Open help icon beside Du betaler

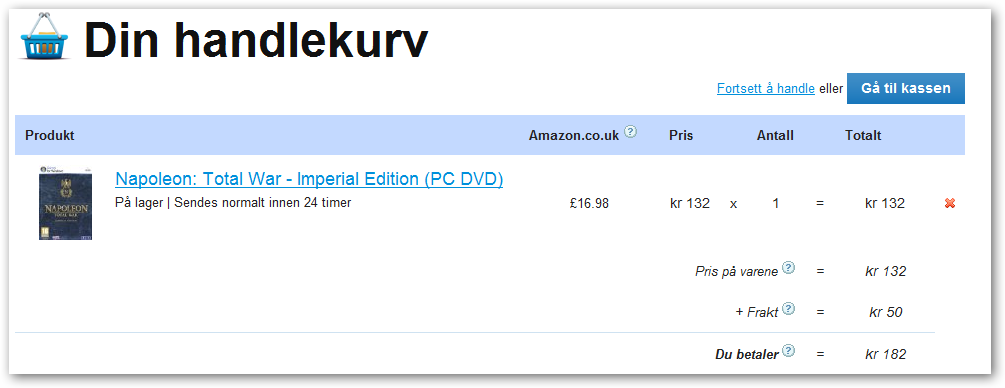click(789, 351)
